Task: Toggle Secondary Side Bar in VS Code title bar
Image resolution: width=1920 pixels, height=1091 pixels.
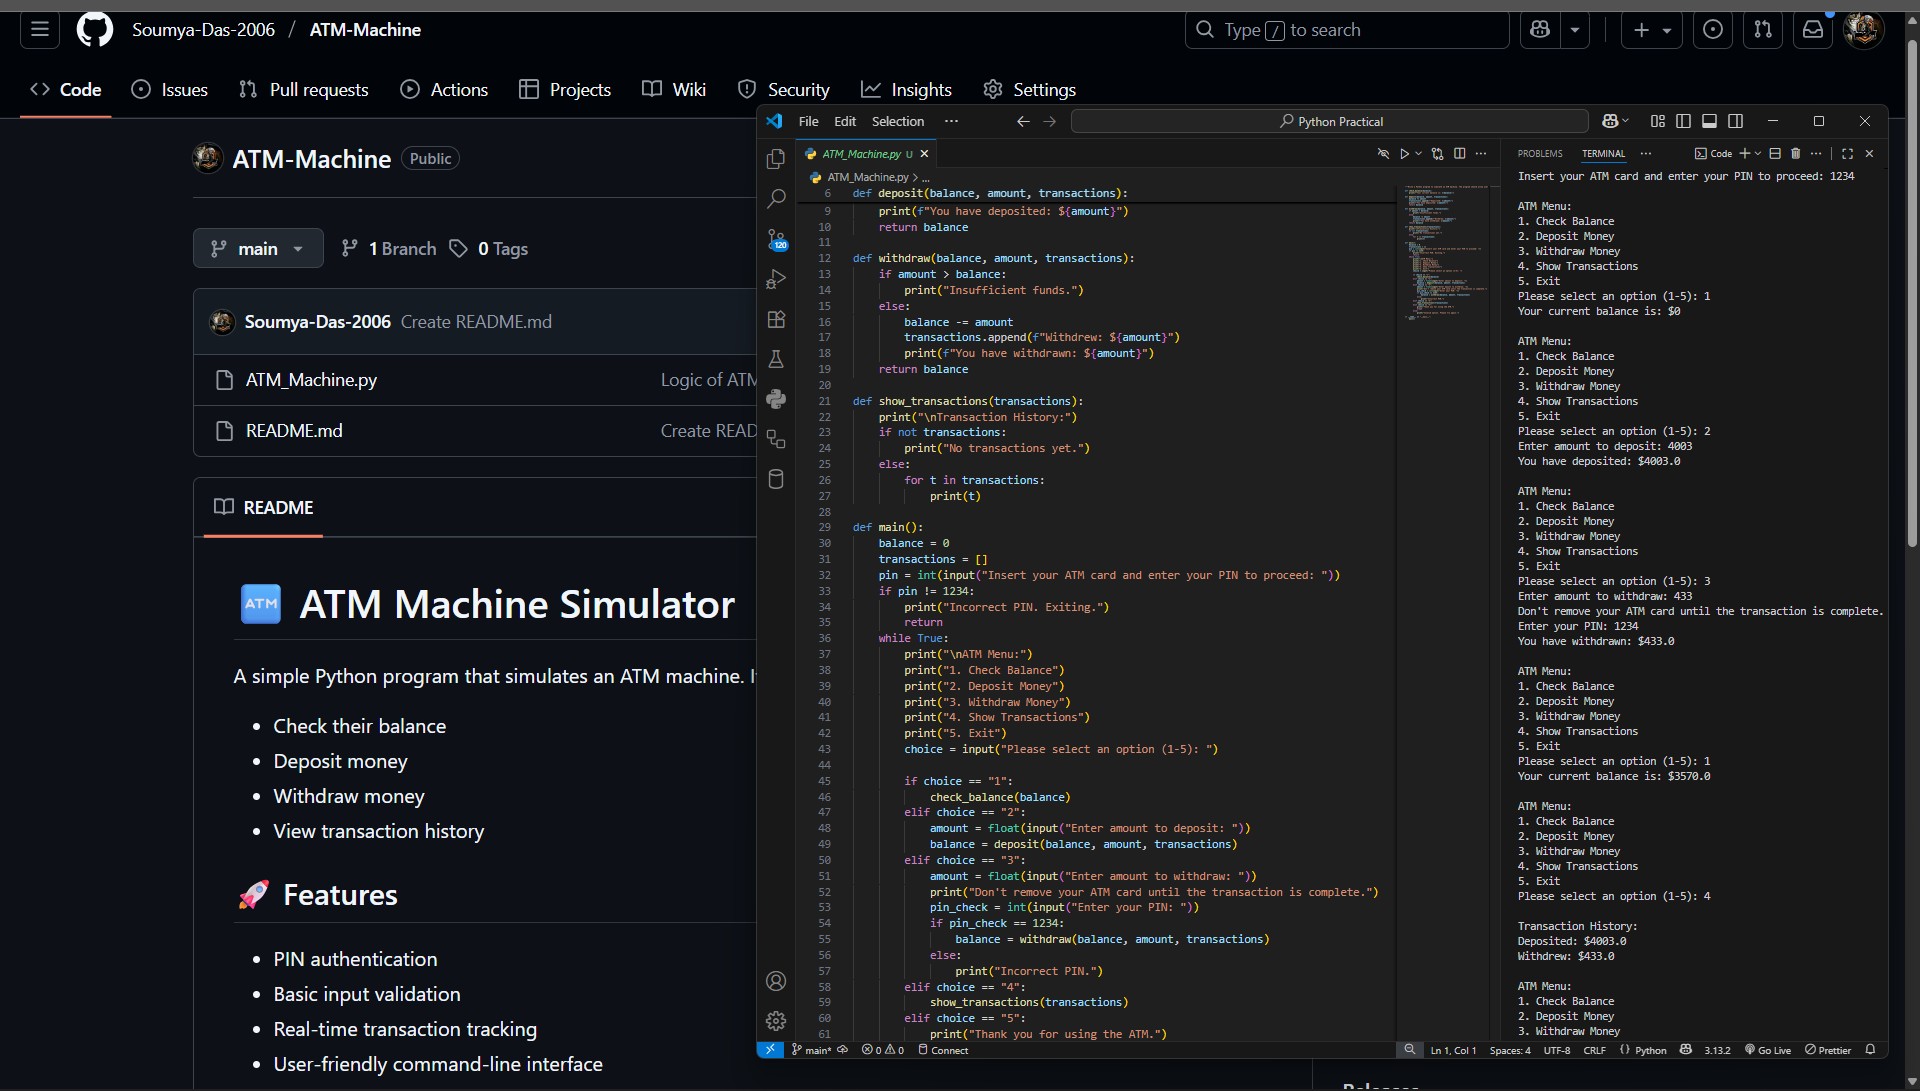Action: [1736, 121]
